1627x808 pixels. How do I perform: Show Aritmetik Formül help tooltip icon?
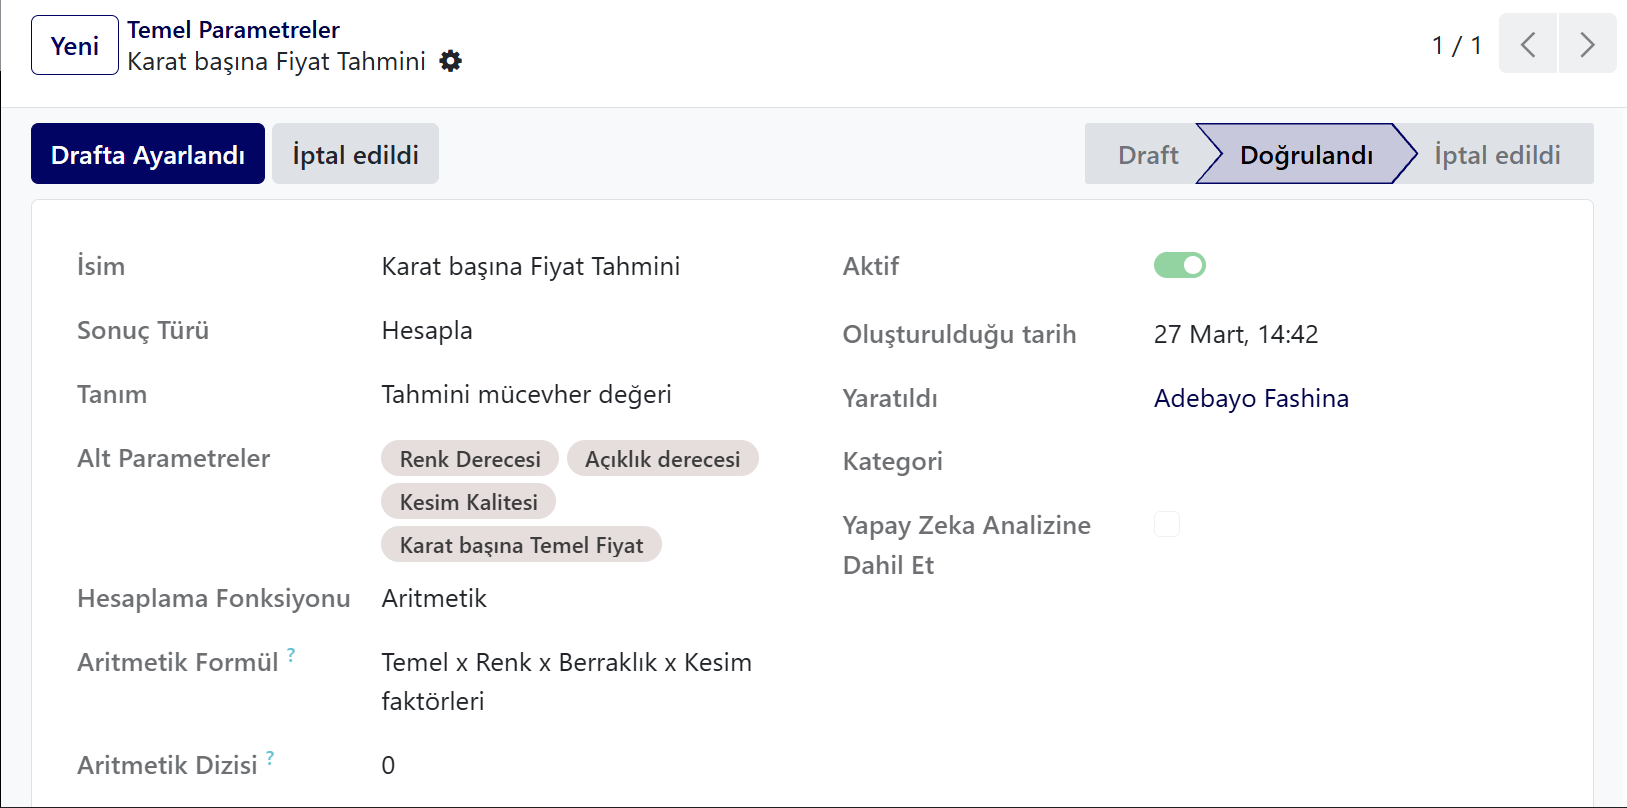pyautogui.click(x=291, y=655)
